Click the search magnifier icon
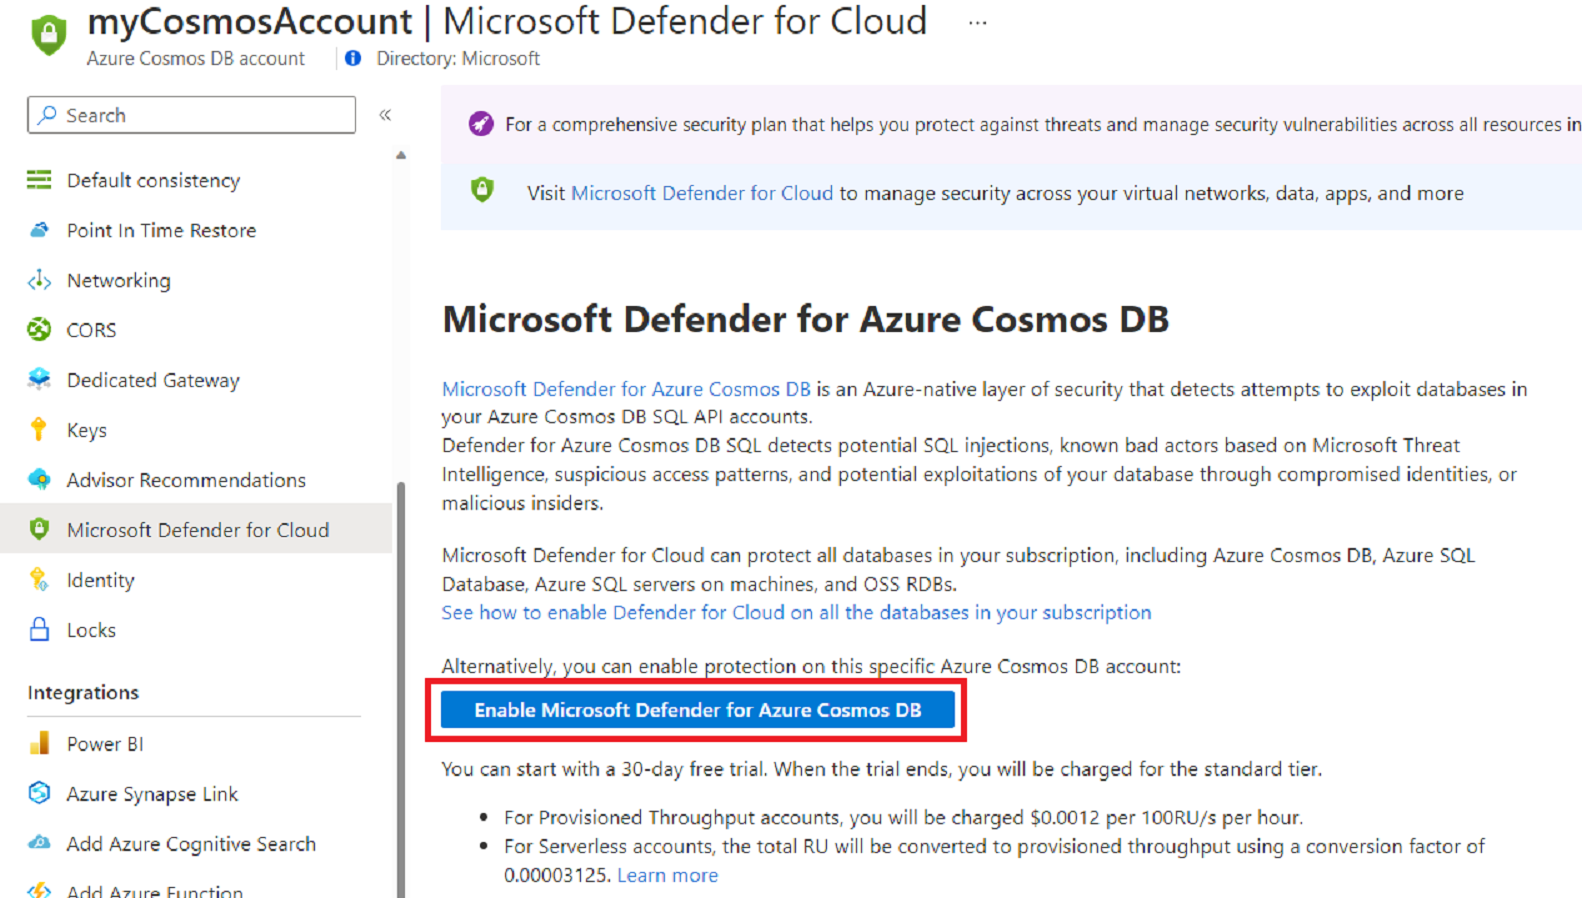 coord(47,115)
